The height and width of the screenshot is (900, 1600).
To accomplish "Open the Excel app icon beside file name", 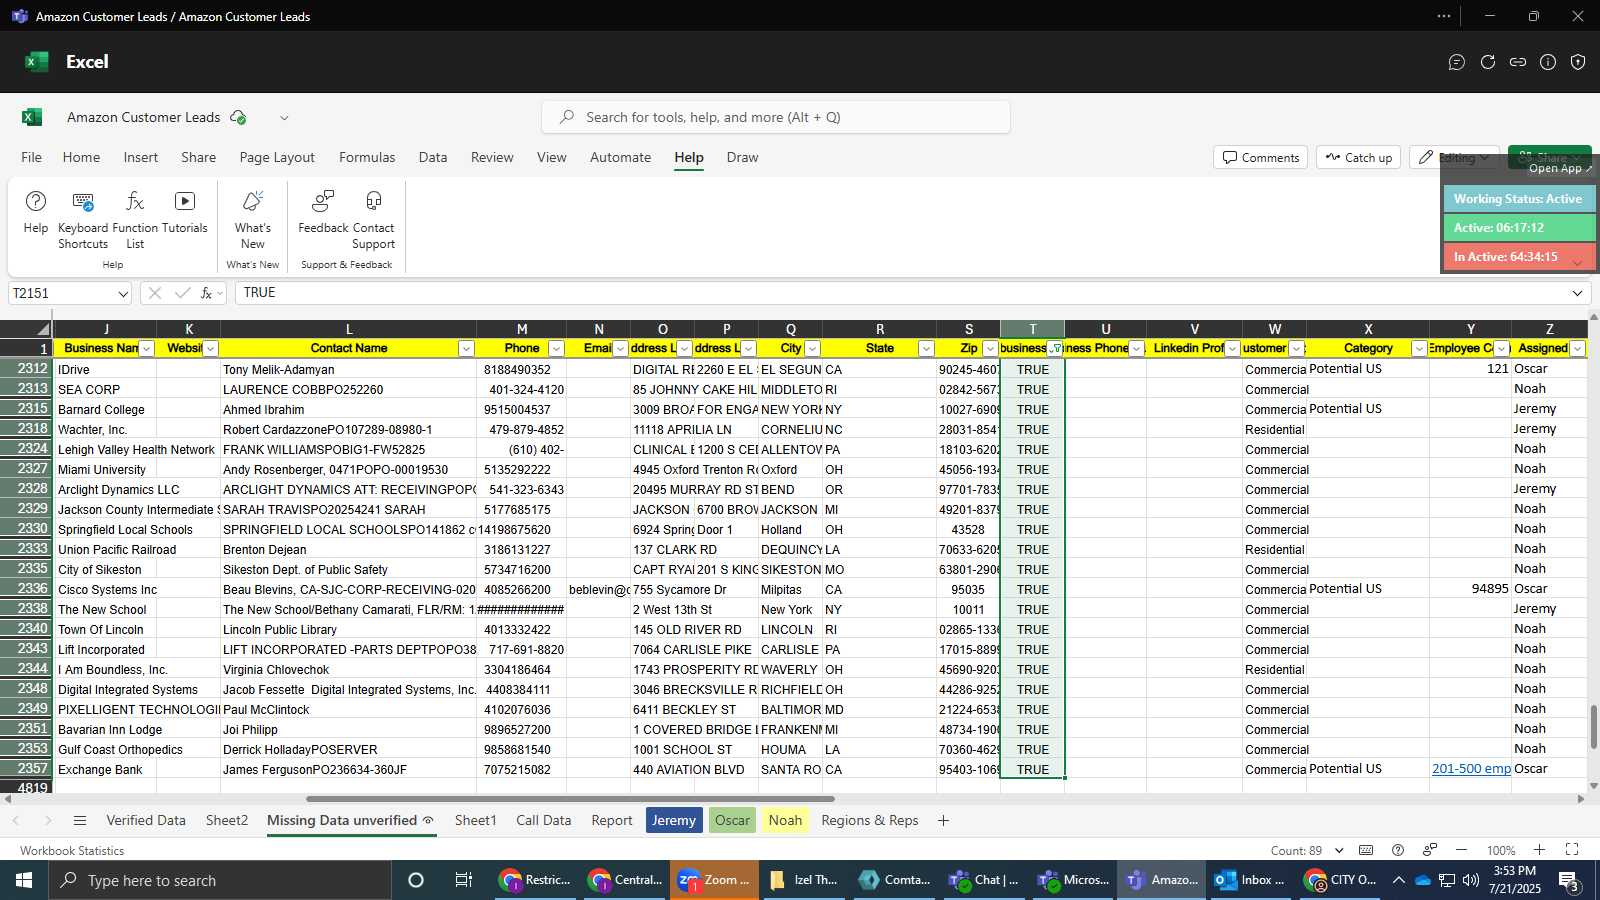I will [x=32, y=117].
